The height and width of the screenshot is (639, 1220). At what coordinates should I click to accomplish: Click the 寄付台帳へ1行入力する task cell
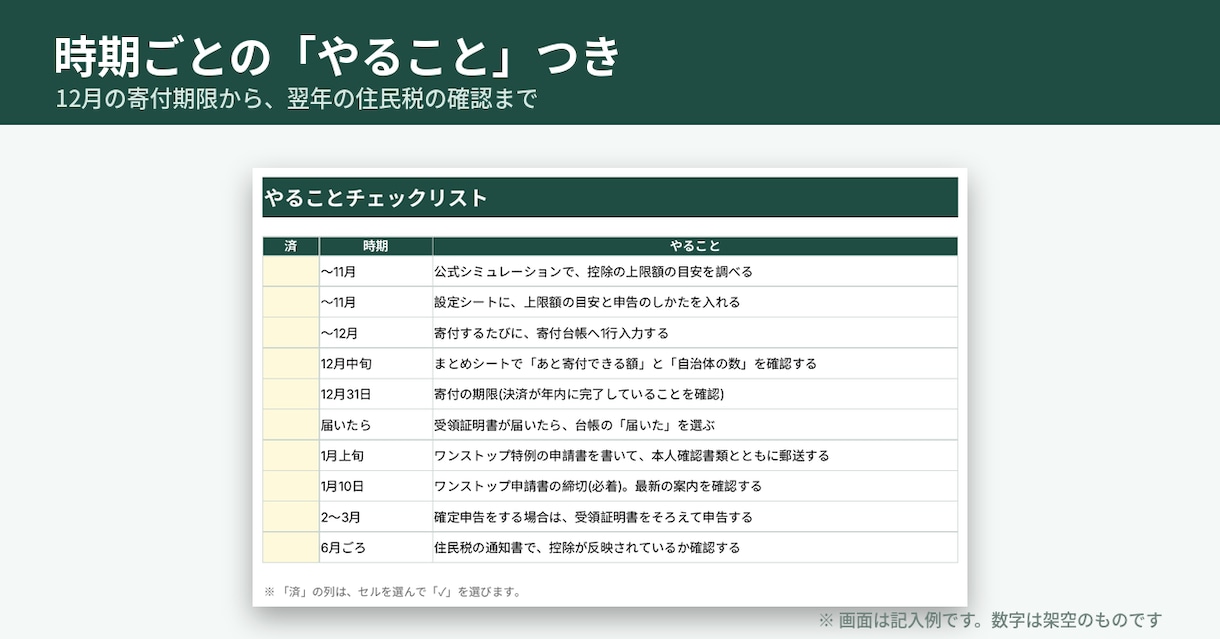[x=695, y=333]
